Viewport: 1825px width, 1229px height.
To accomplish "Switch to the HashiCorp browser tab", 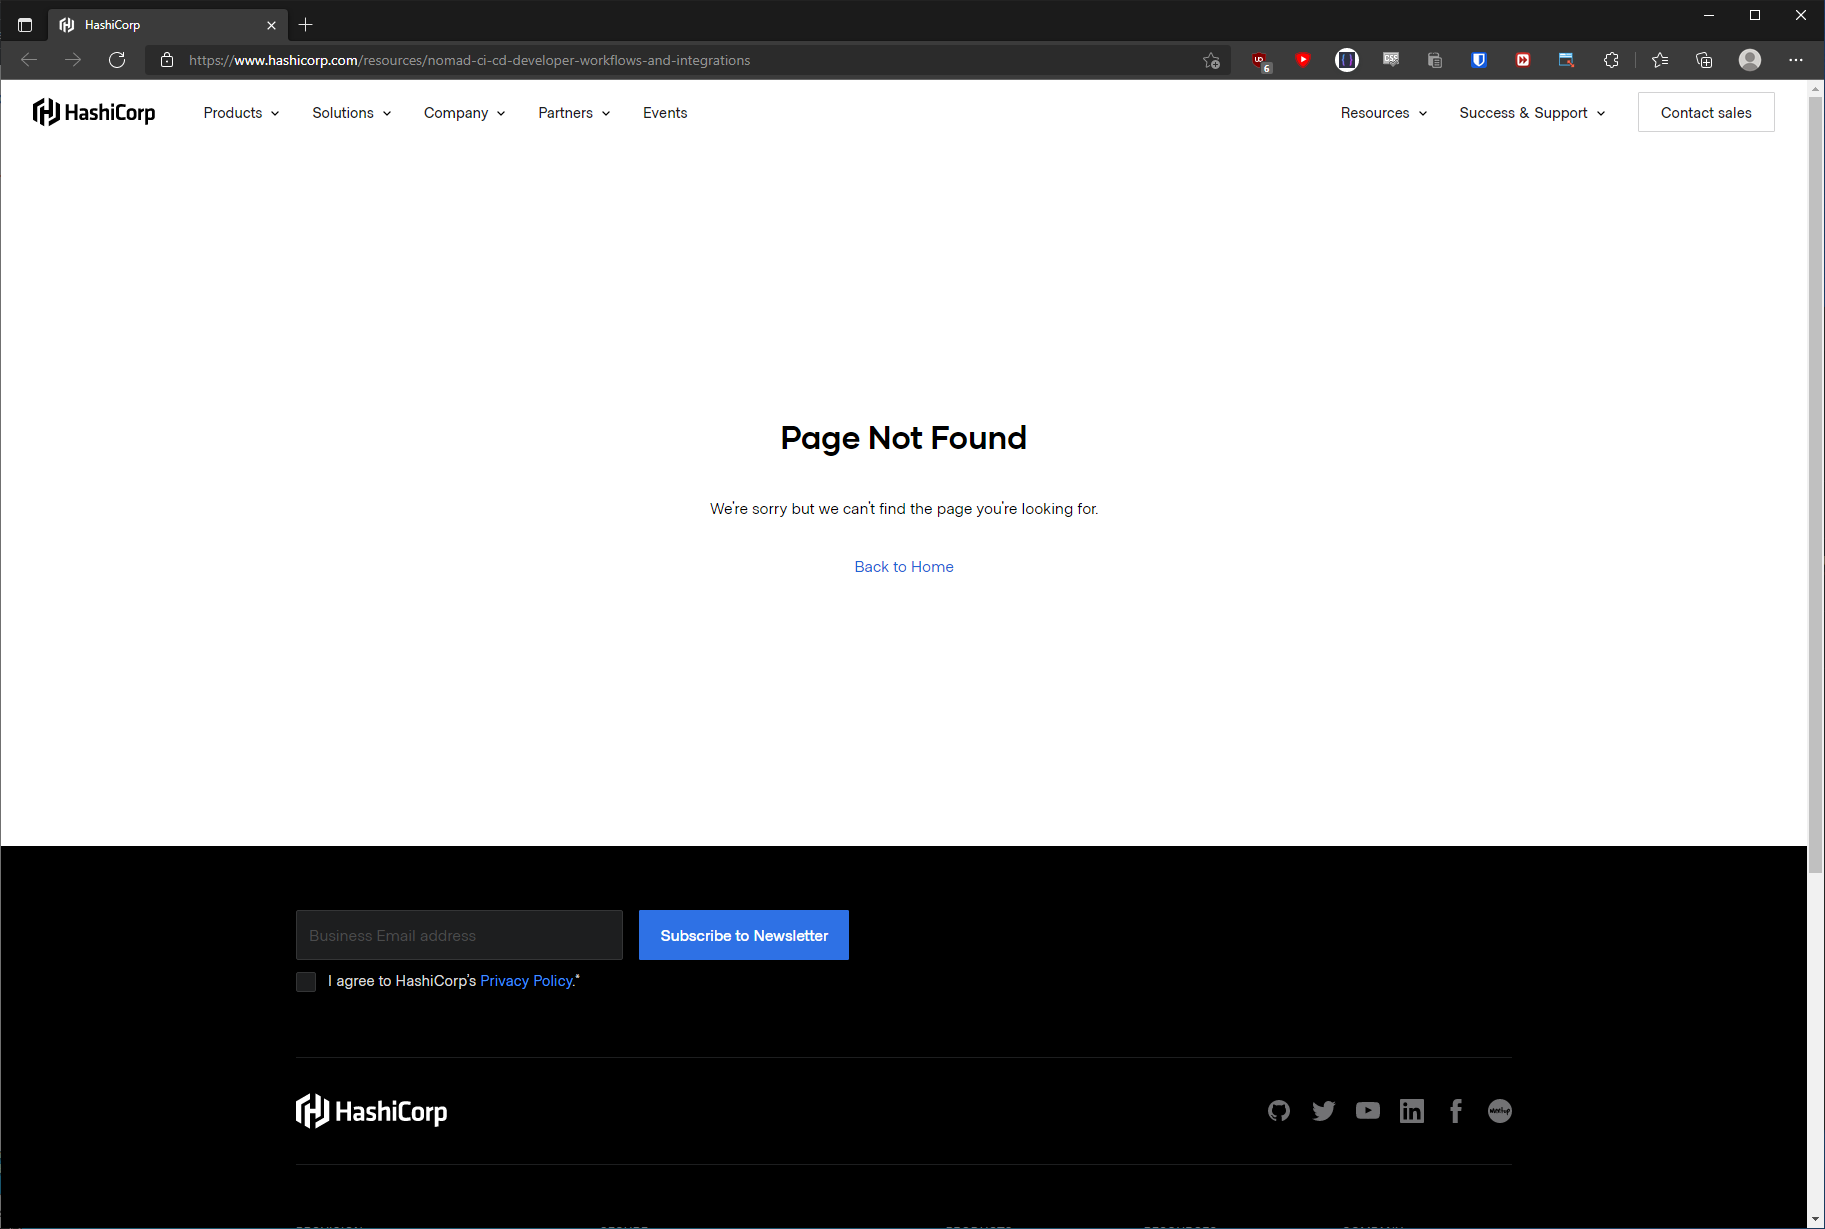I will [150, 24].
